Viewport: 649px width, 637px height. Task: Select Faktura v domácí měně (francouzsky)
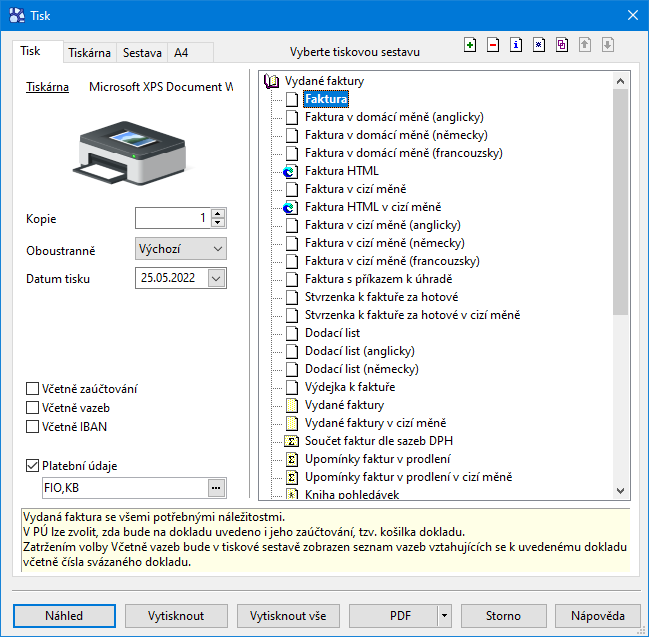click(404, 153)
